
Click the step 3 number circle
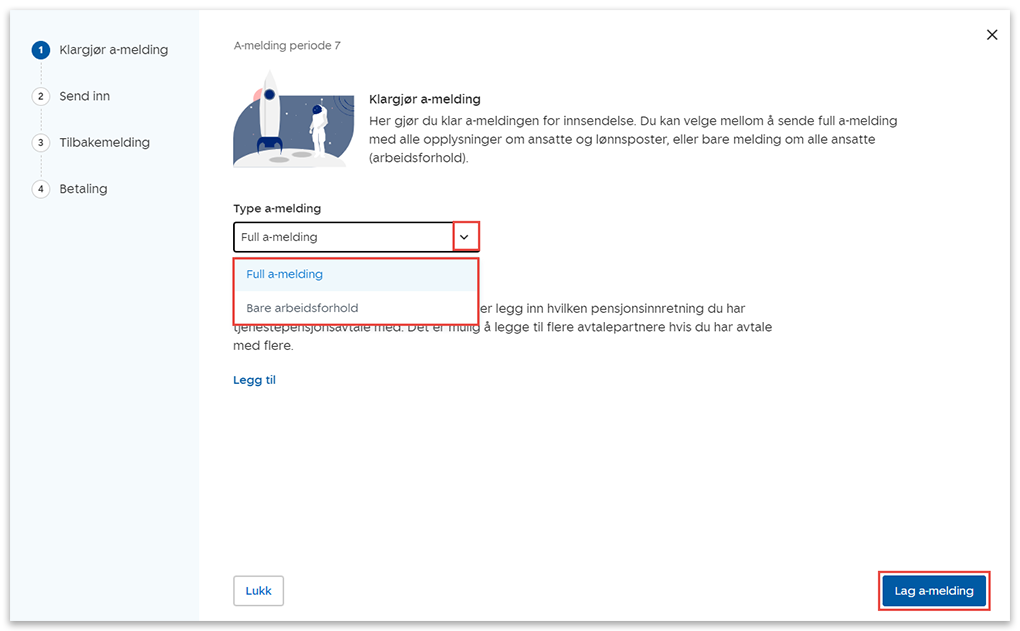[41, 143]
